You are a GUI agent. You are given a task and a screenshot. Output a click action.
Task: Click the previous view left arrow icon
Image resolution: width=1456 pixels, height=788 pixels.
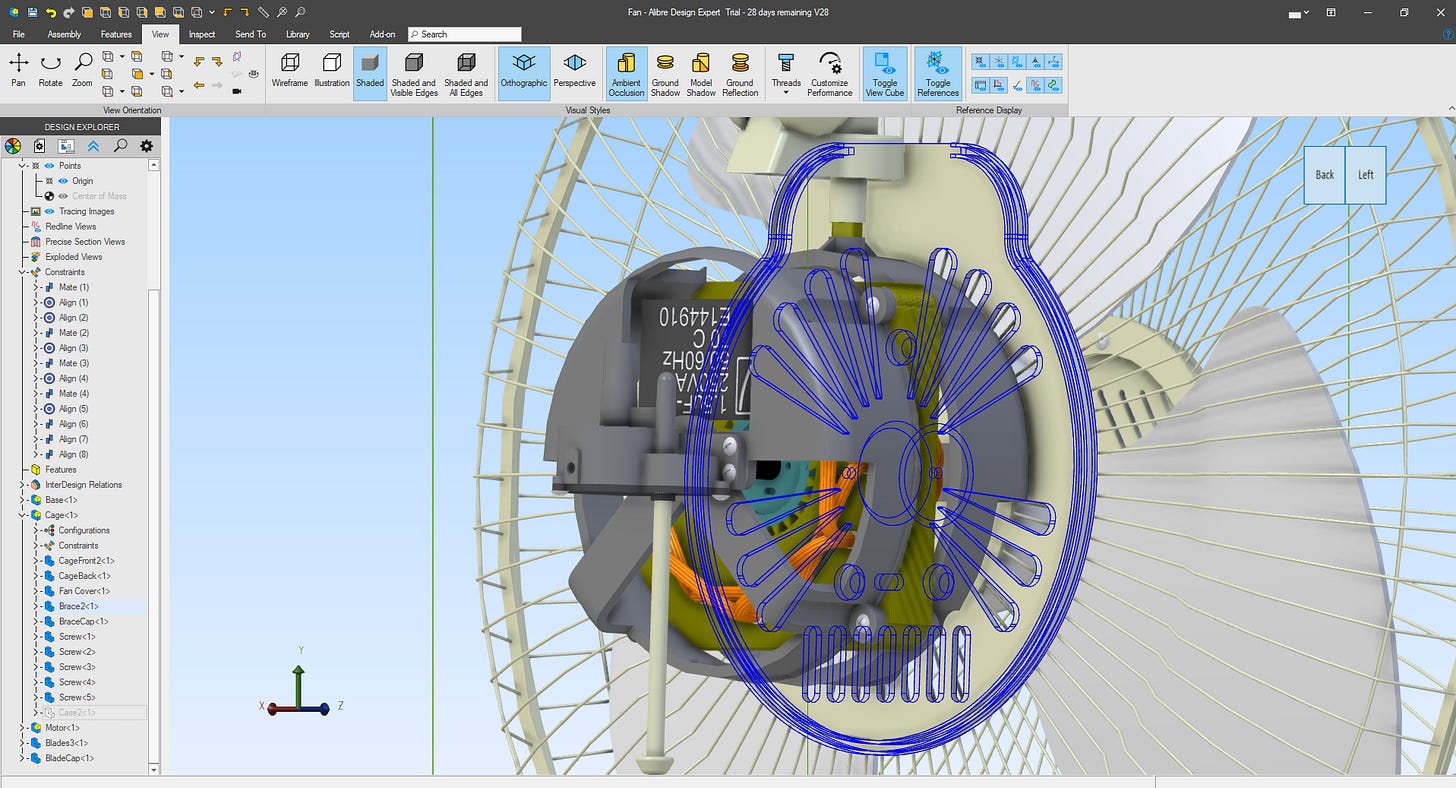tap(199, 86)
